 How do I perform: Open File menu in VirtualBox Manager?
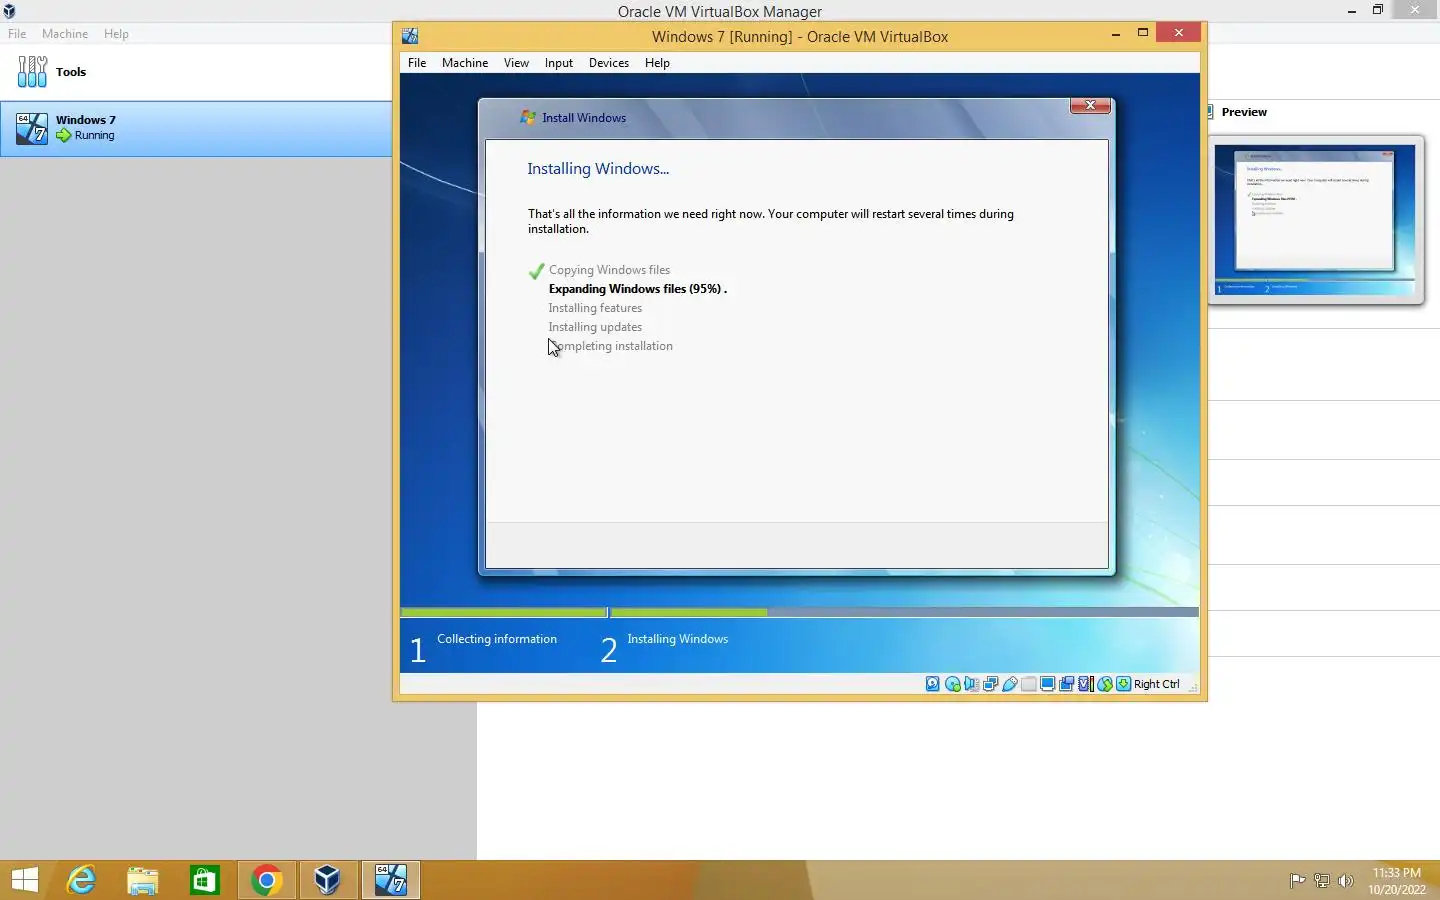point(17,33)
